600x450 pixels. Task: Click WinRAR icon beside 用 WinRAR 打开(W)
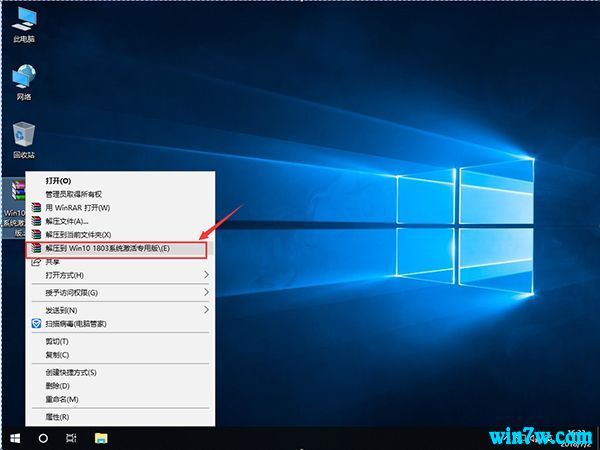pyautogui.click(x=36, y=208)
